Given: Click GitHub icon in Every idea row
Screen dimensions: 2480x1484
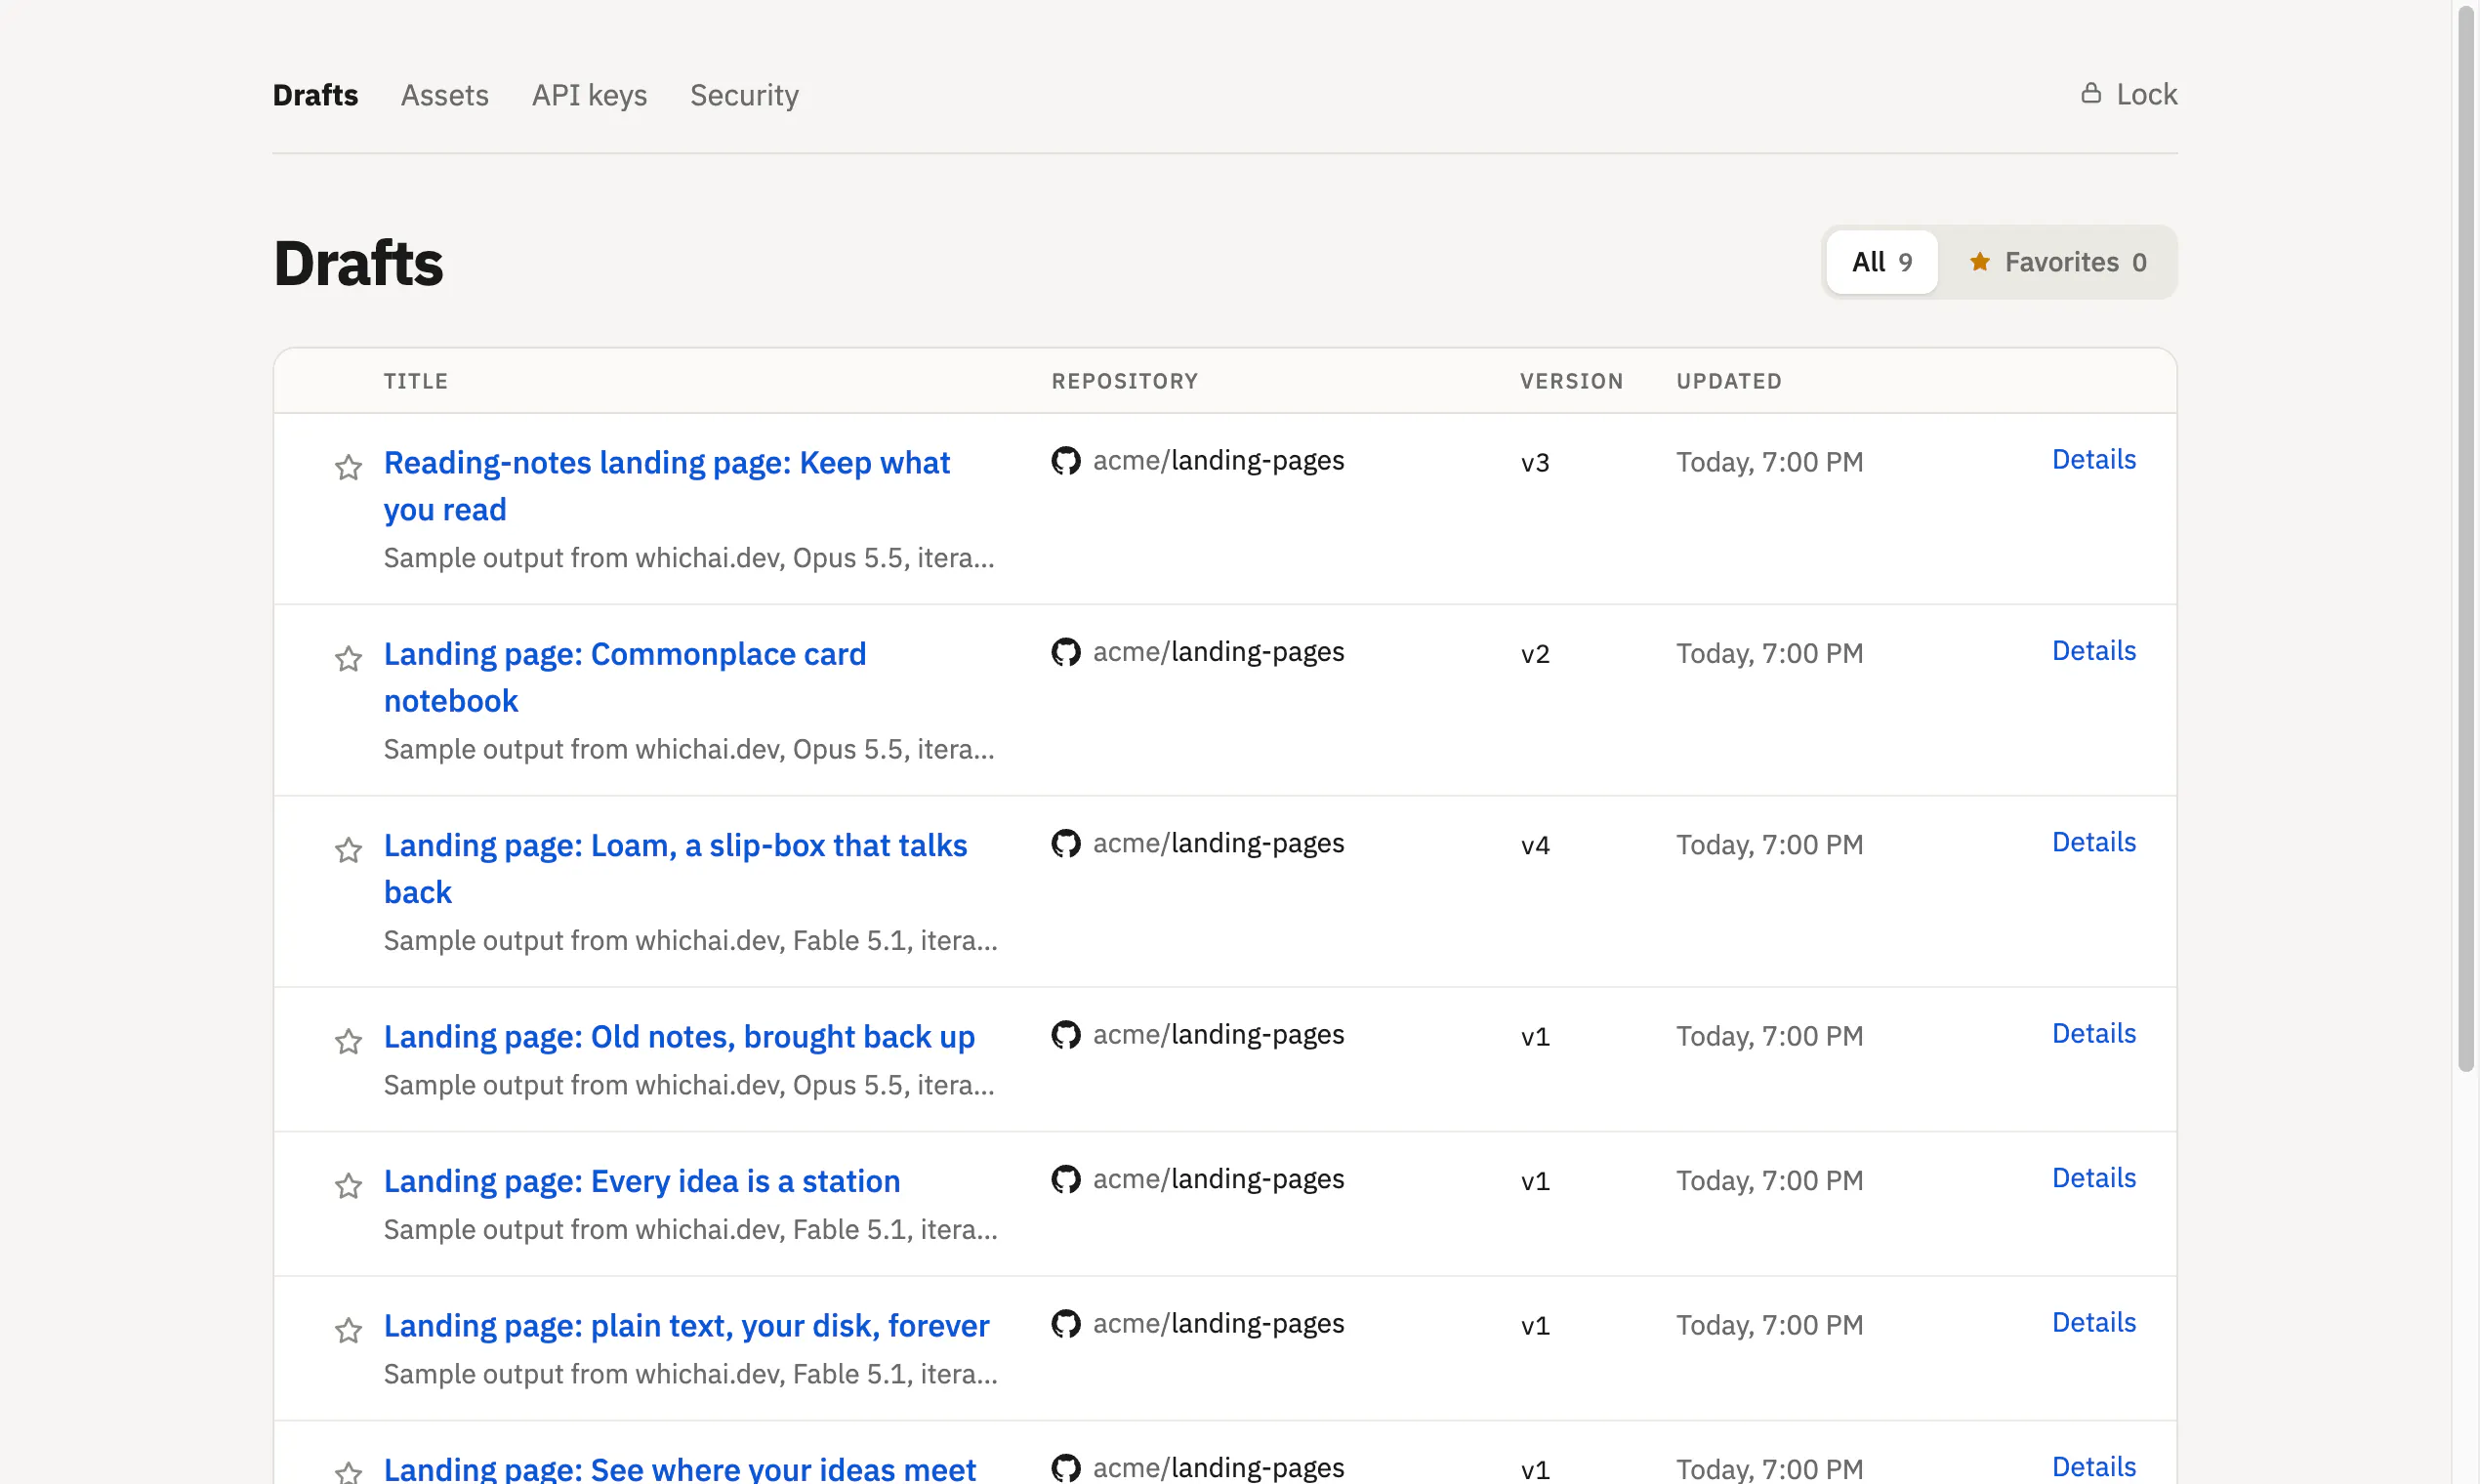Looking at the screenshot, I should point(1066,1179).
